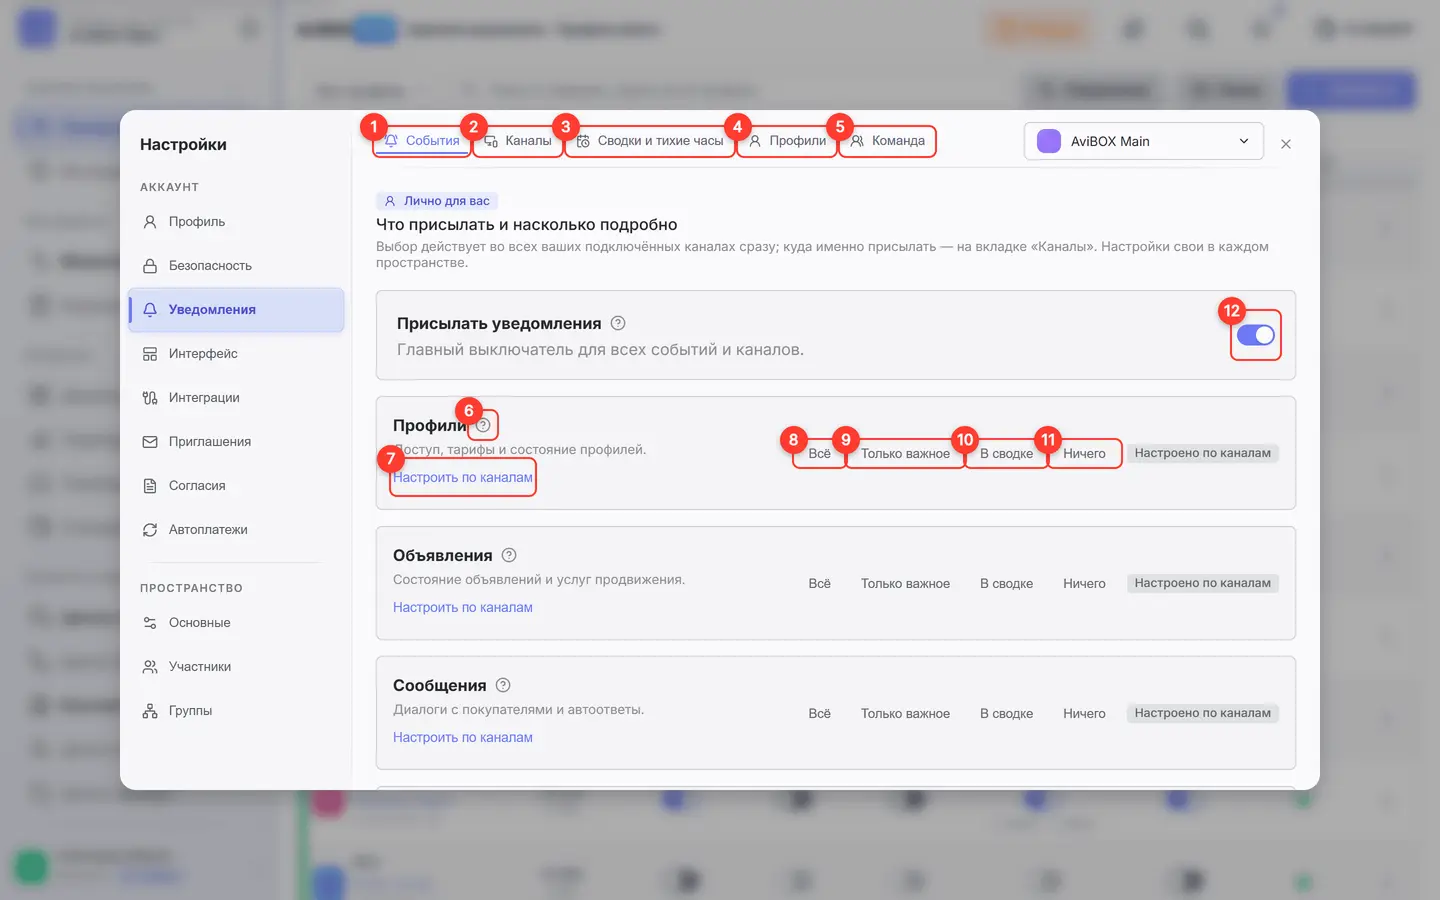This screenshot has width=1440, height=900.
Task: Click the question icon next to Объявления
Action: pyautogui.click(x=509, y=555)
